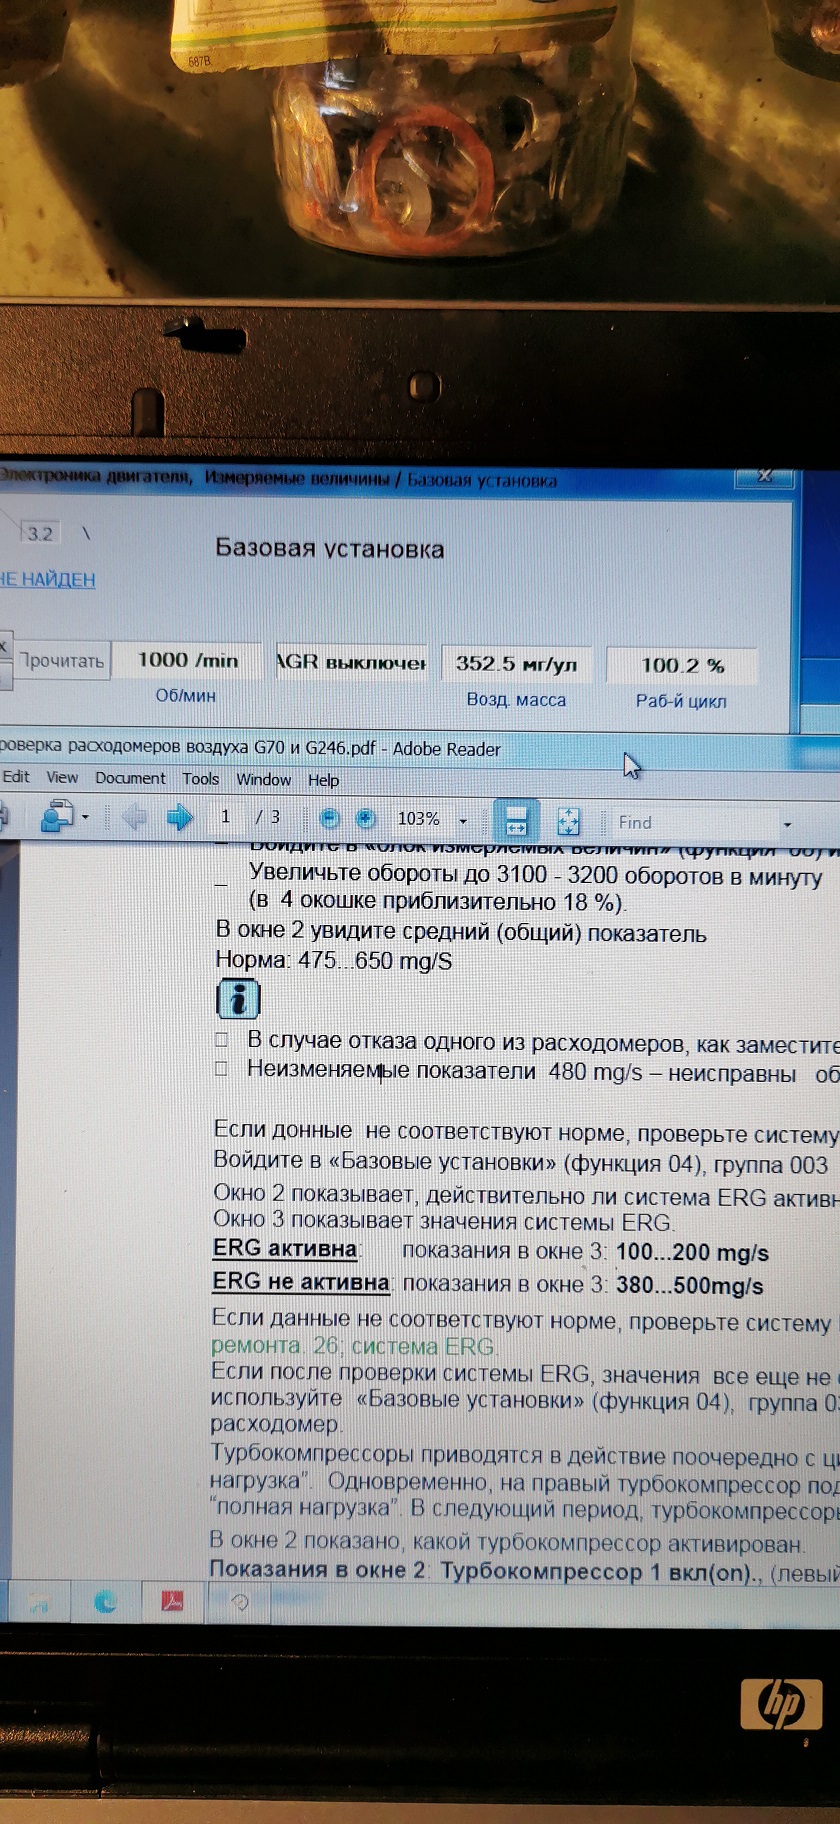Click the fit full page icon
The height and width of the screenshot is (1824, 840).
568,822
